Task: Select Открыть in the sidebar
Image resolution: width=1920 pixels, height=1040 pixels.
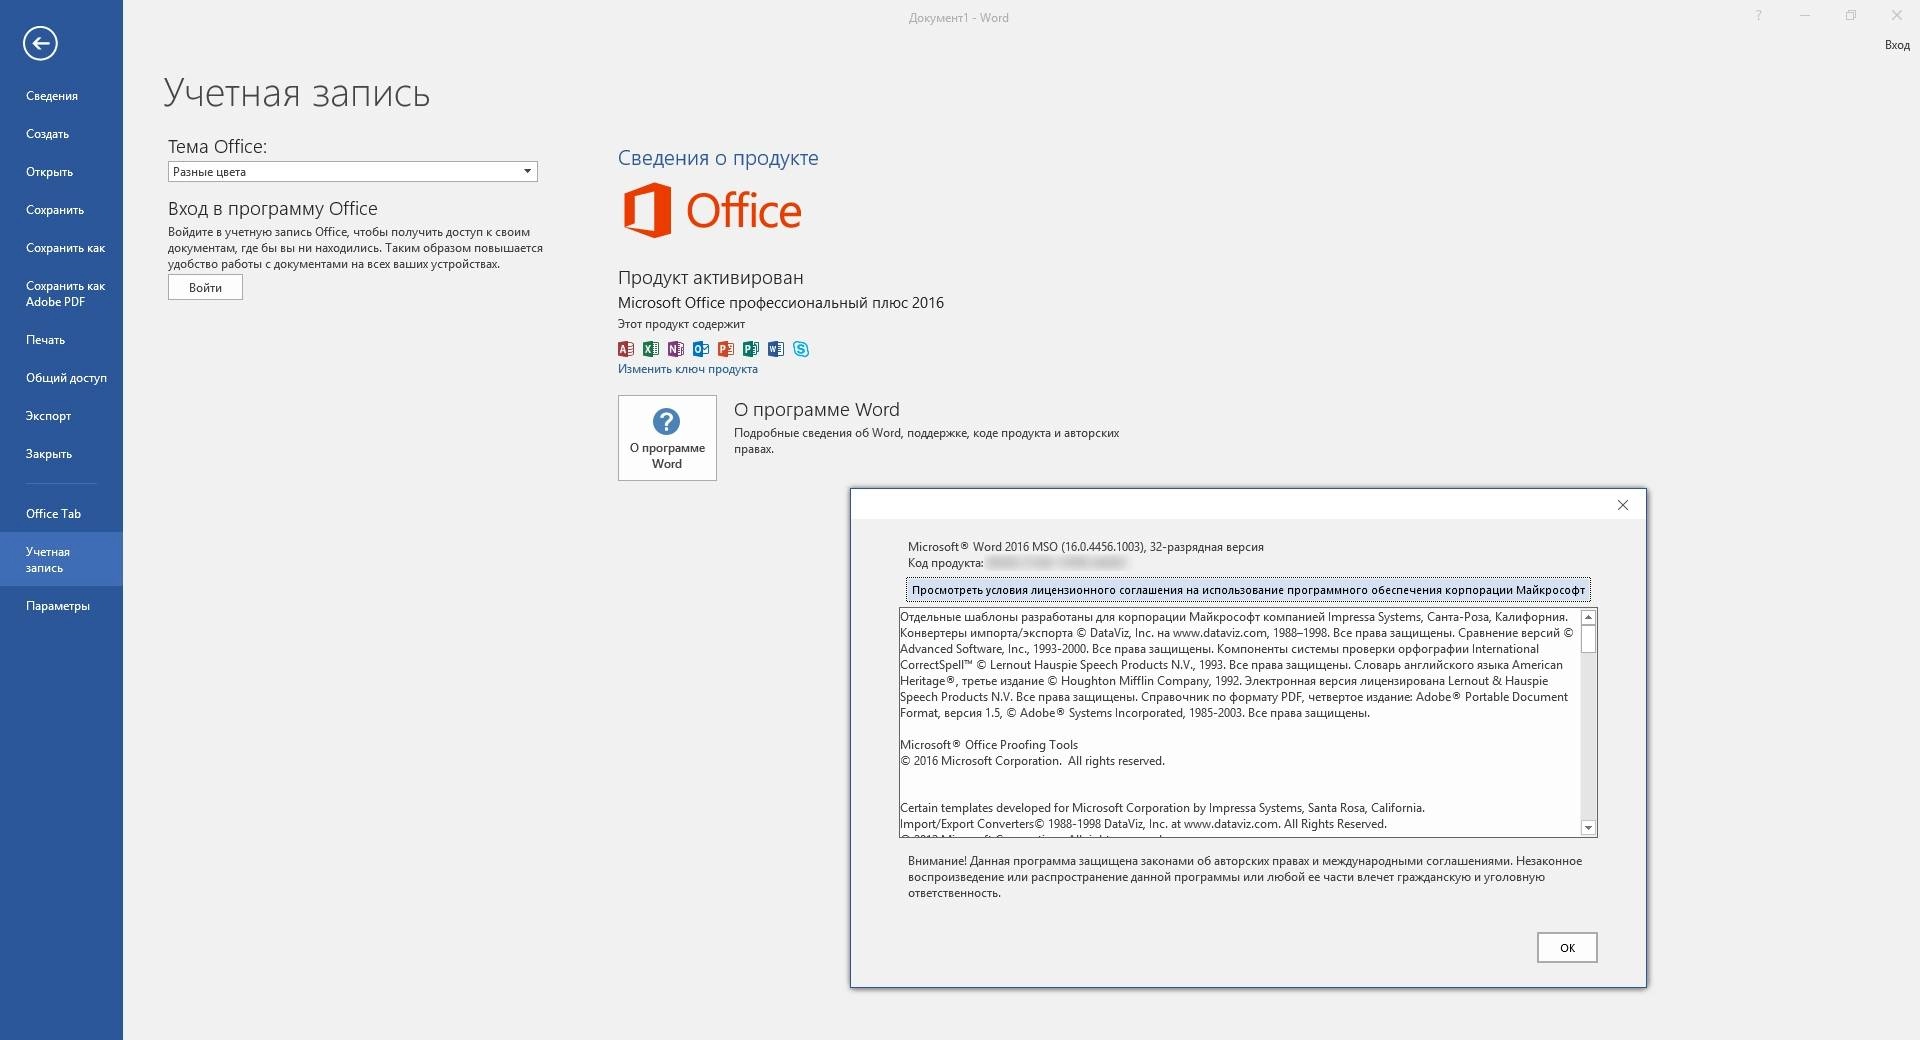Action: point(49,172)
